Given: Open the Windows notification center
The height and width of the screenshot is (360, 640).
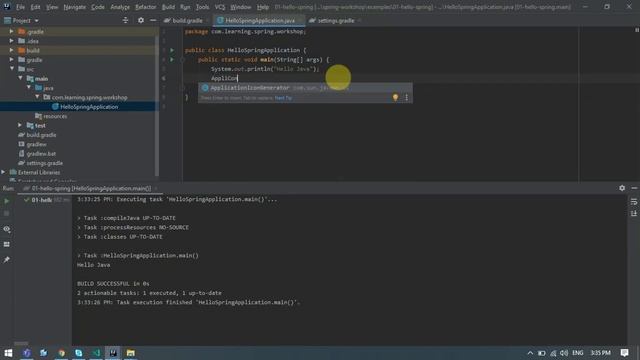Looking at the screenshot, I should 624,353.
